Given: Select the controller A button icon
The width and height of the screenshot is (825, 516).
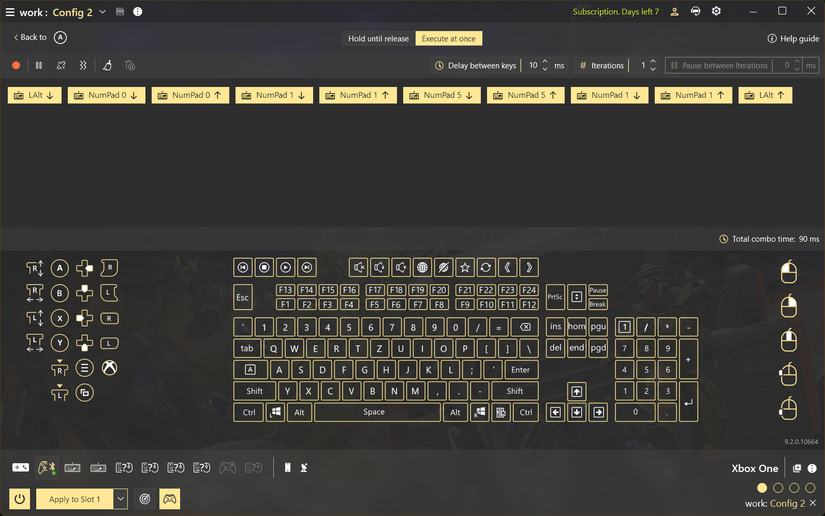Looking at the screenshot, I should pos(59,268).
